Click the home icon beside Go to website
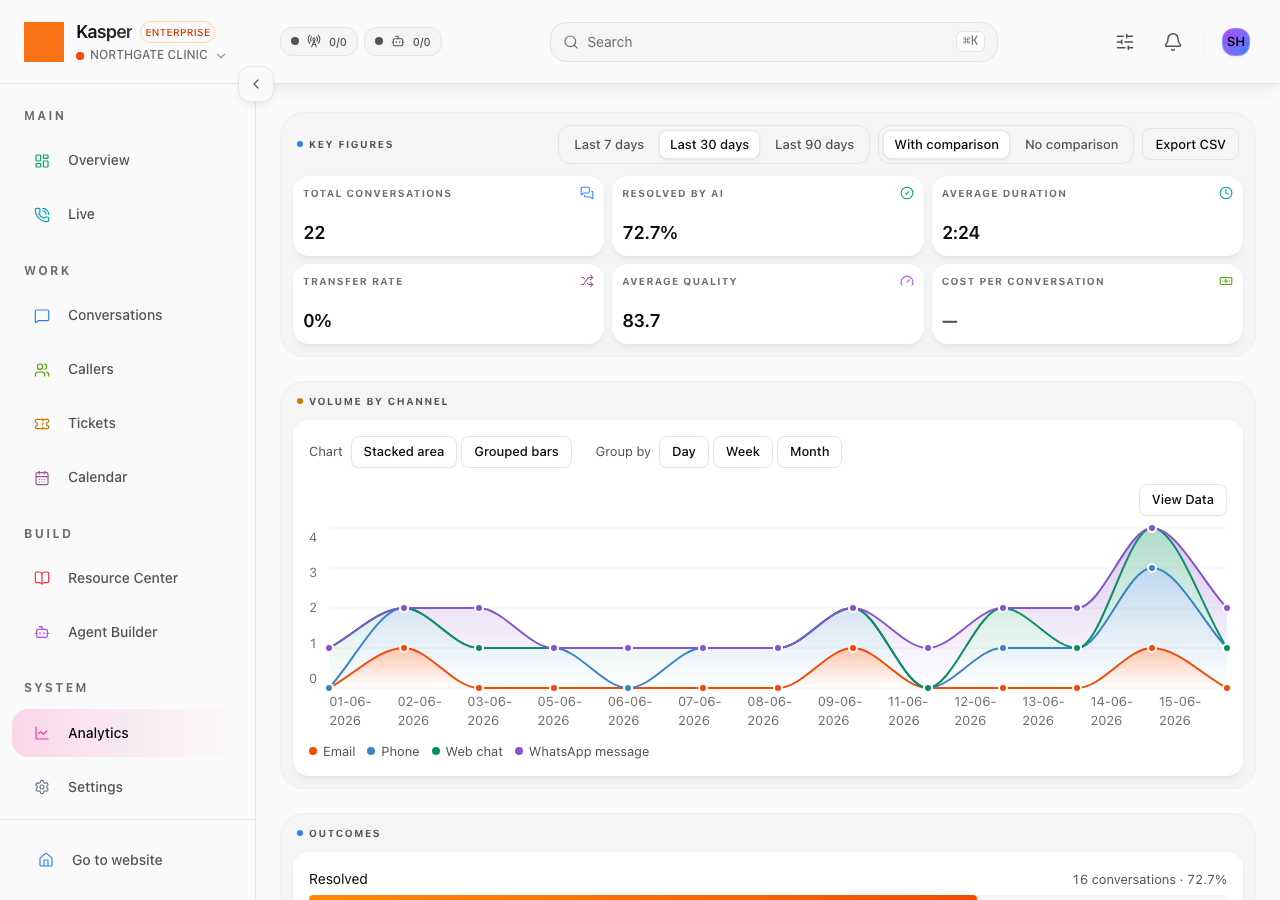The height and width of the screenshot is (900, 1280). coord(46,860)
